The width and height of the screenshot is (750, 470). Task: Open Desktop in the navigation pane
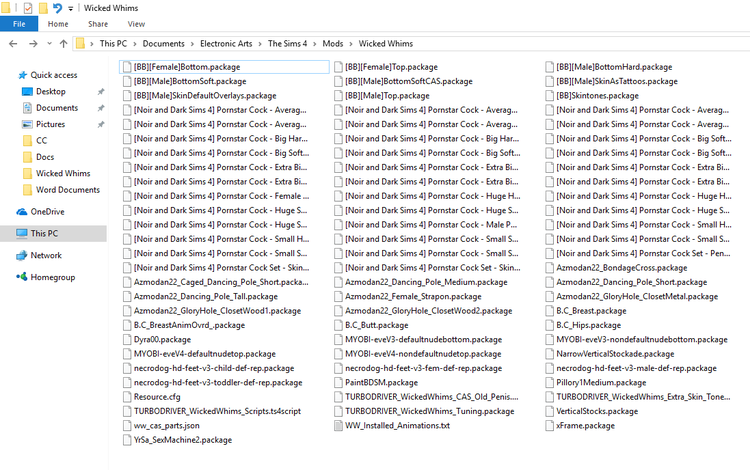tap(51, 91)
